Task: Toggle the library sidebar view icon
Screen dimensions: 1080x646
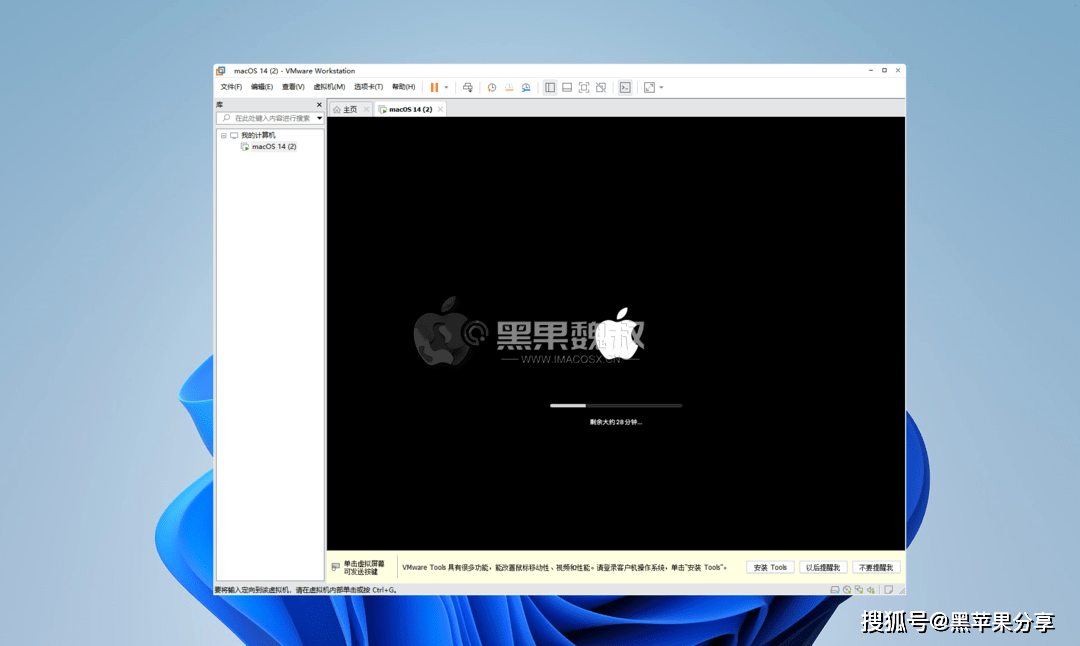Action: click(550, 87)
